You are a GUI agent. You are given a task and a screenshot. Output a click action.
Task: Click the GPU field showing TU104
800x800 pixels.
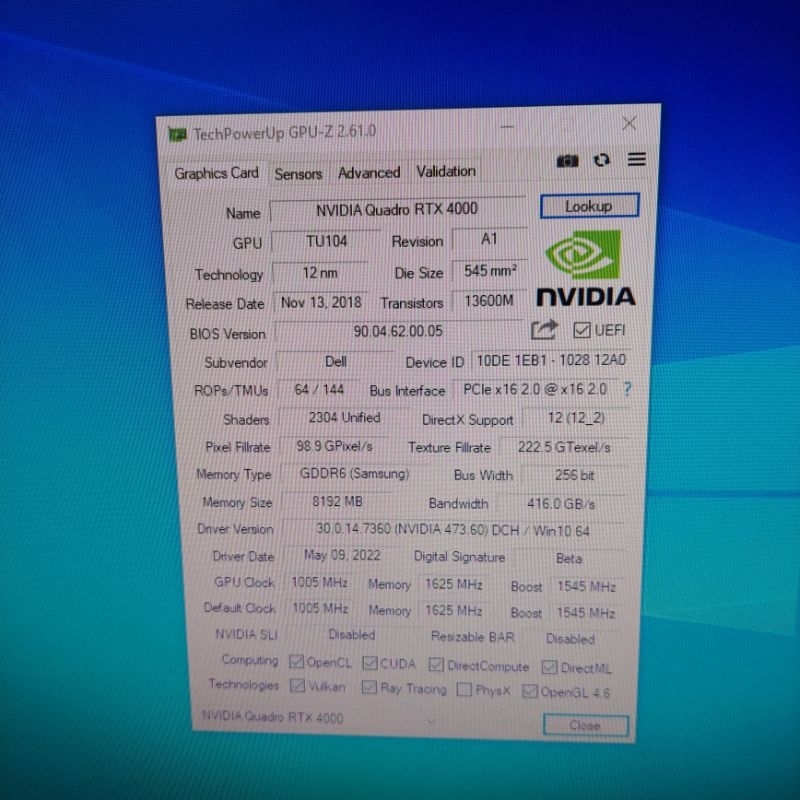(x=327, y=241)
